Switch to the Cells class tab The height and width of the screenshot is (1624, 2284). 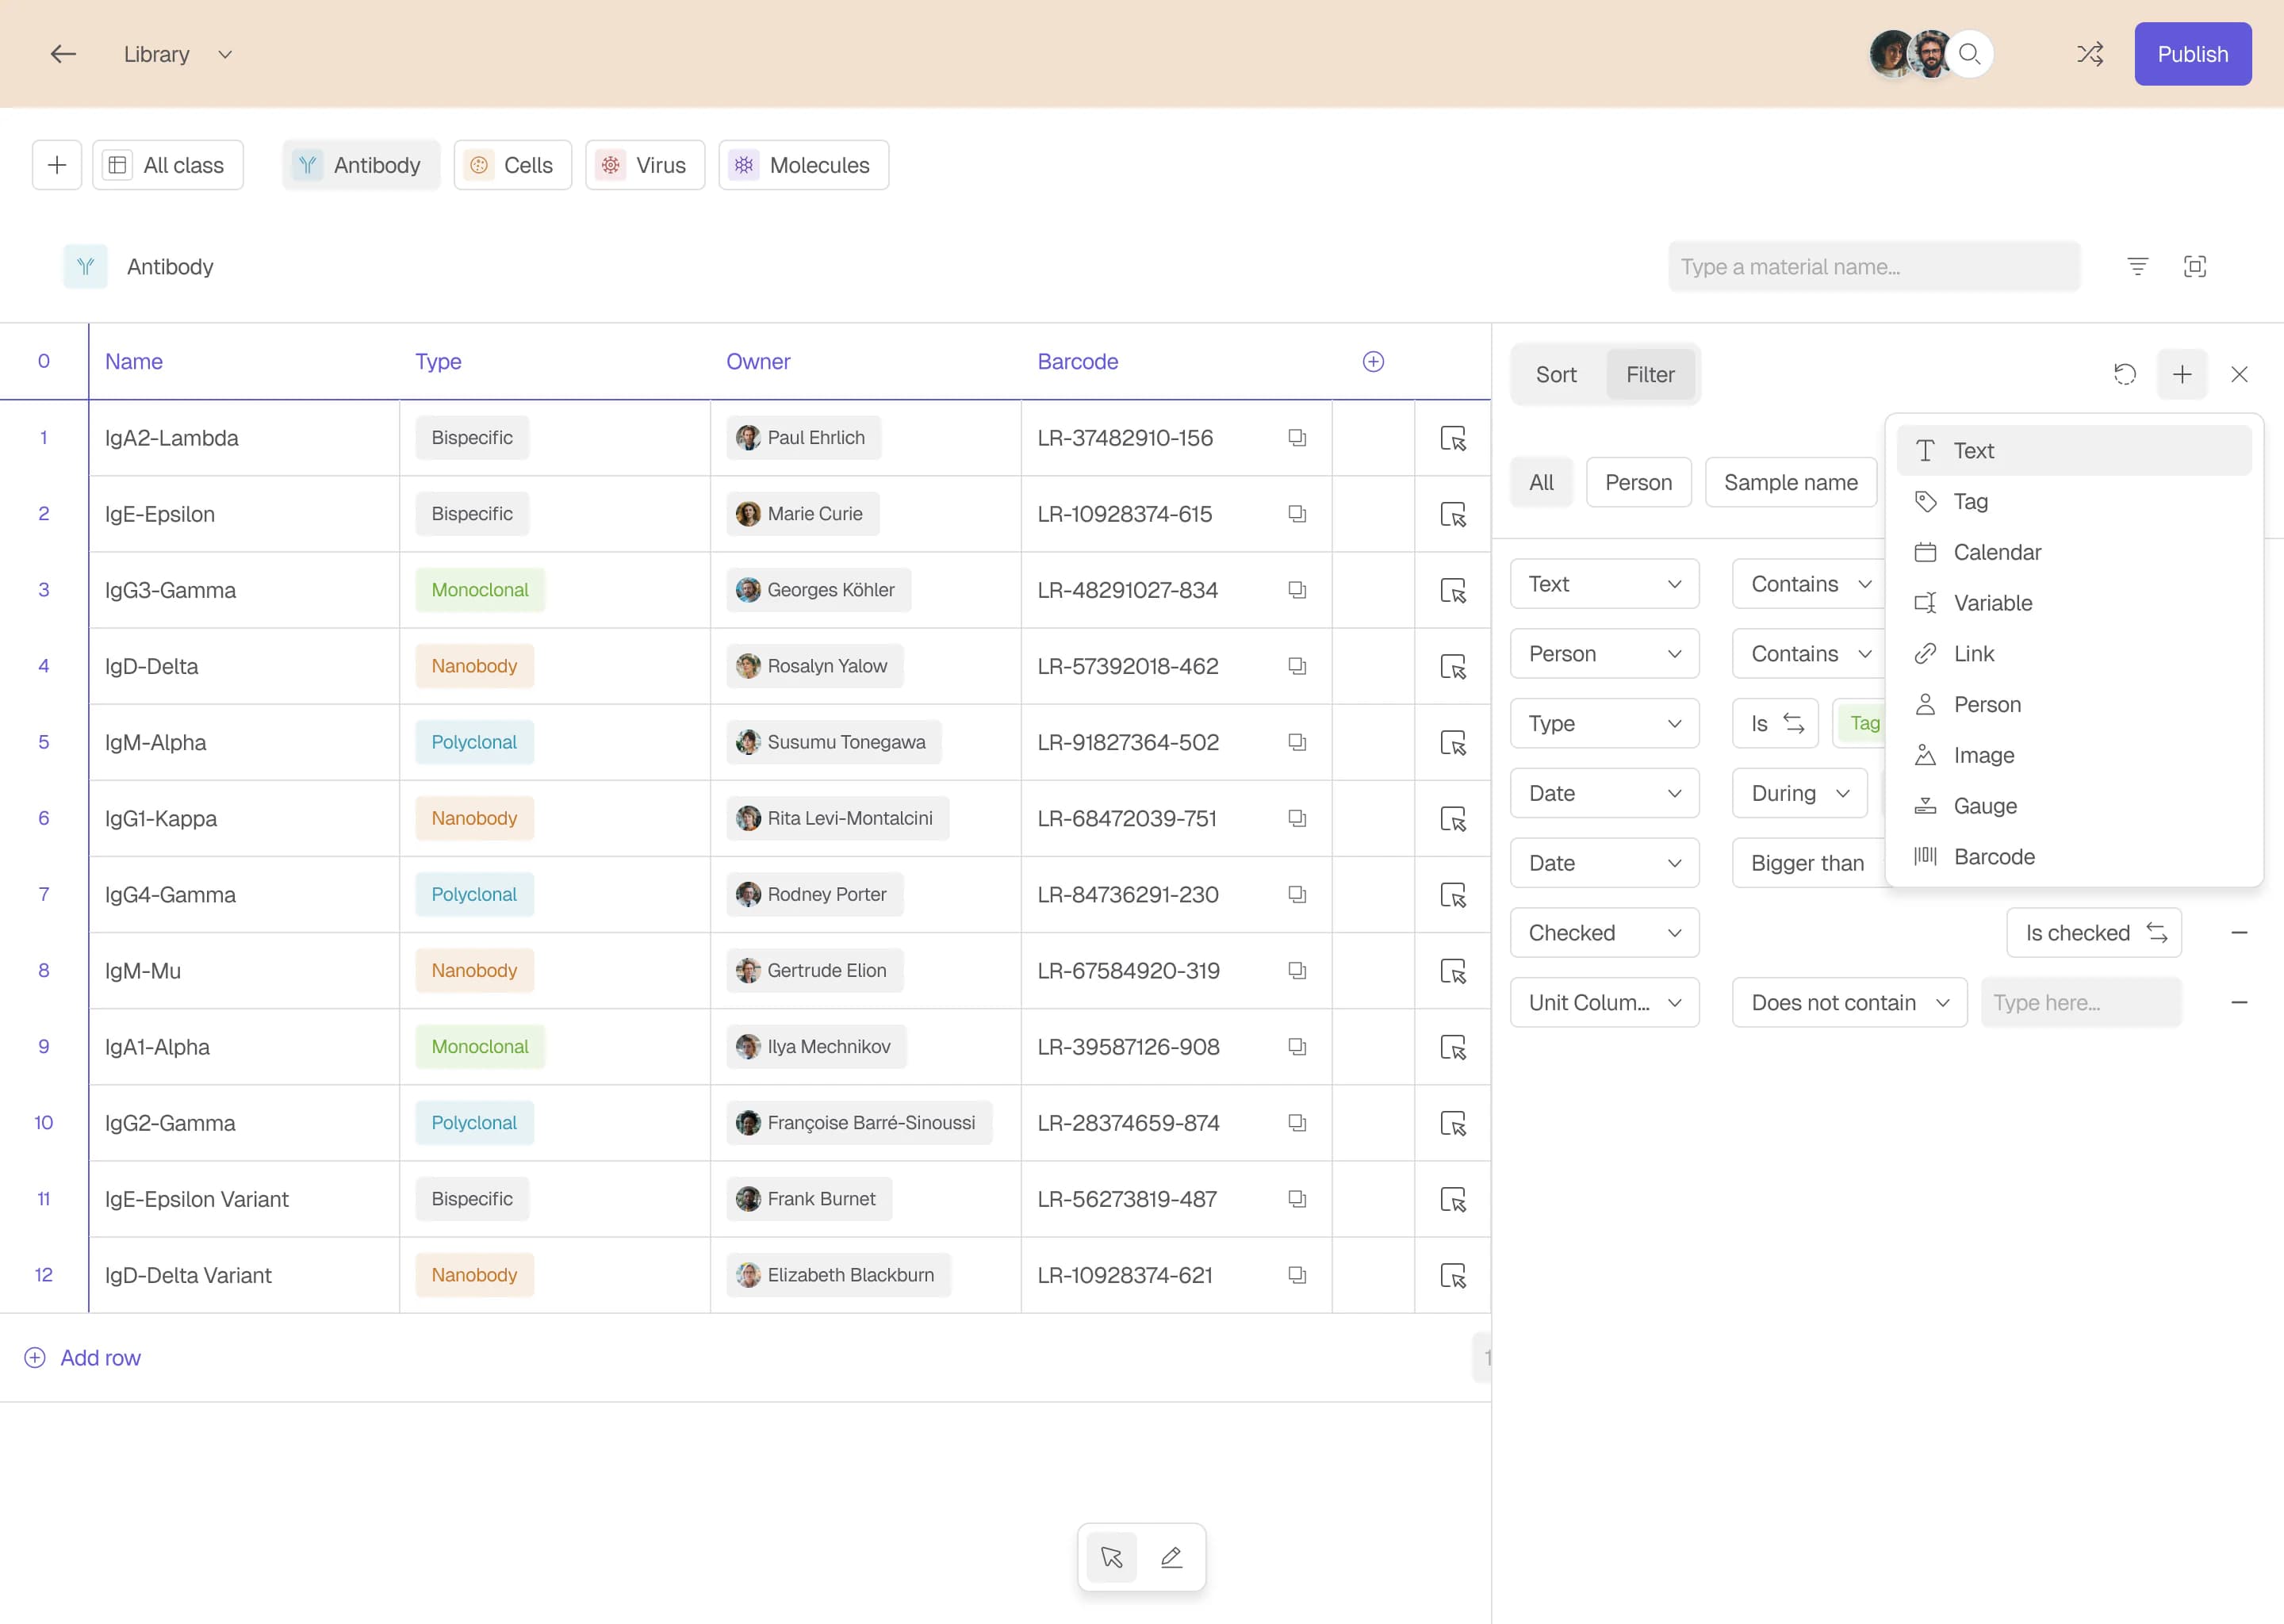point(512,165)
